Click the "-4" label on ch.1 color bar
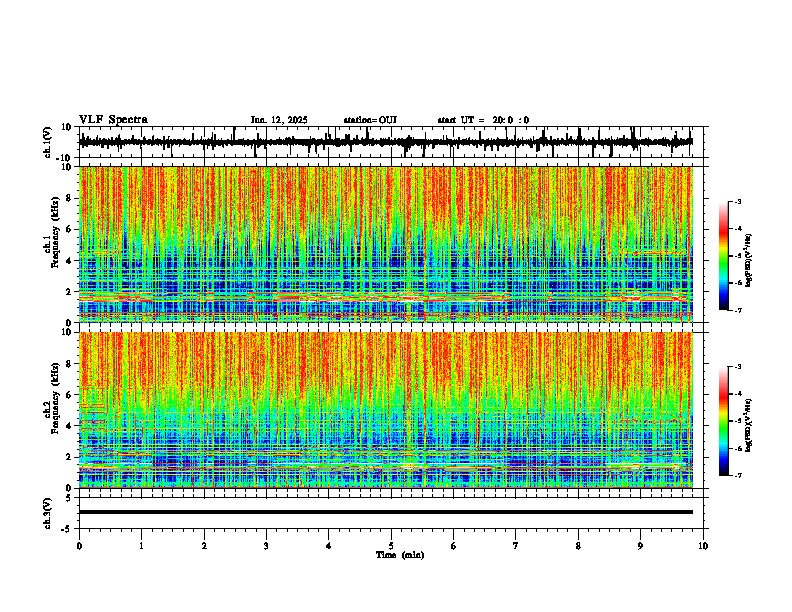This screenshot has height=612, width=792. [737, 229]
